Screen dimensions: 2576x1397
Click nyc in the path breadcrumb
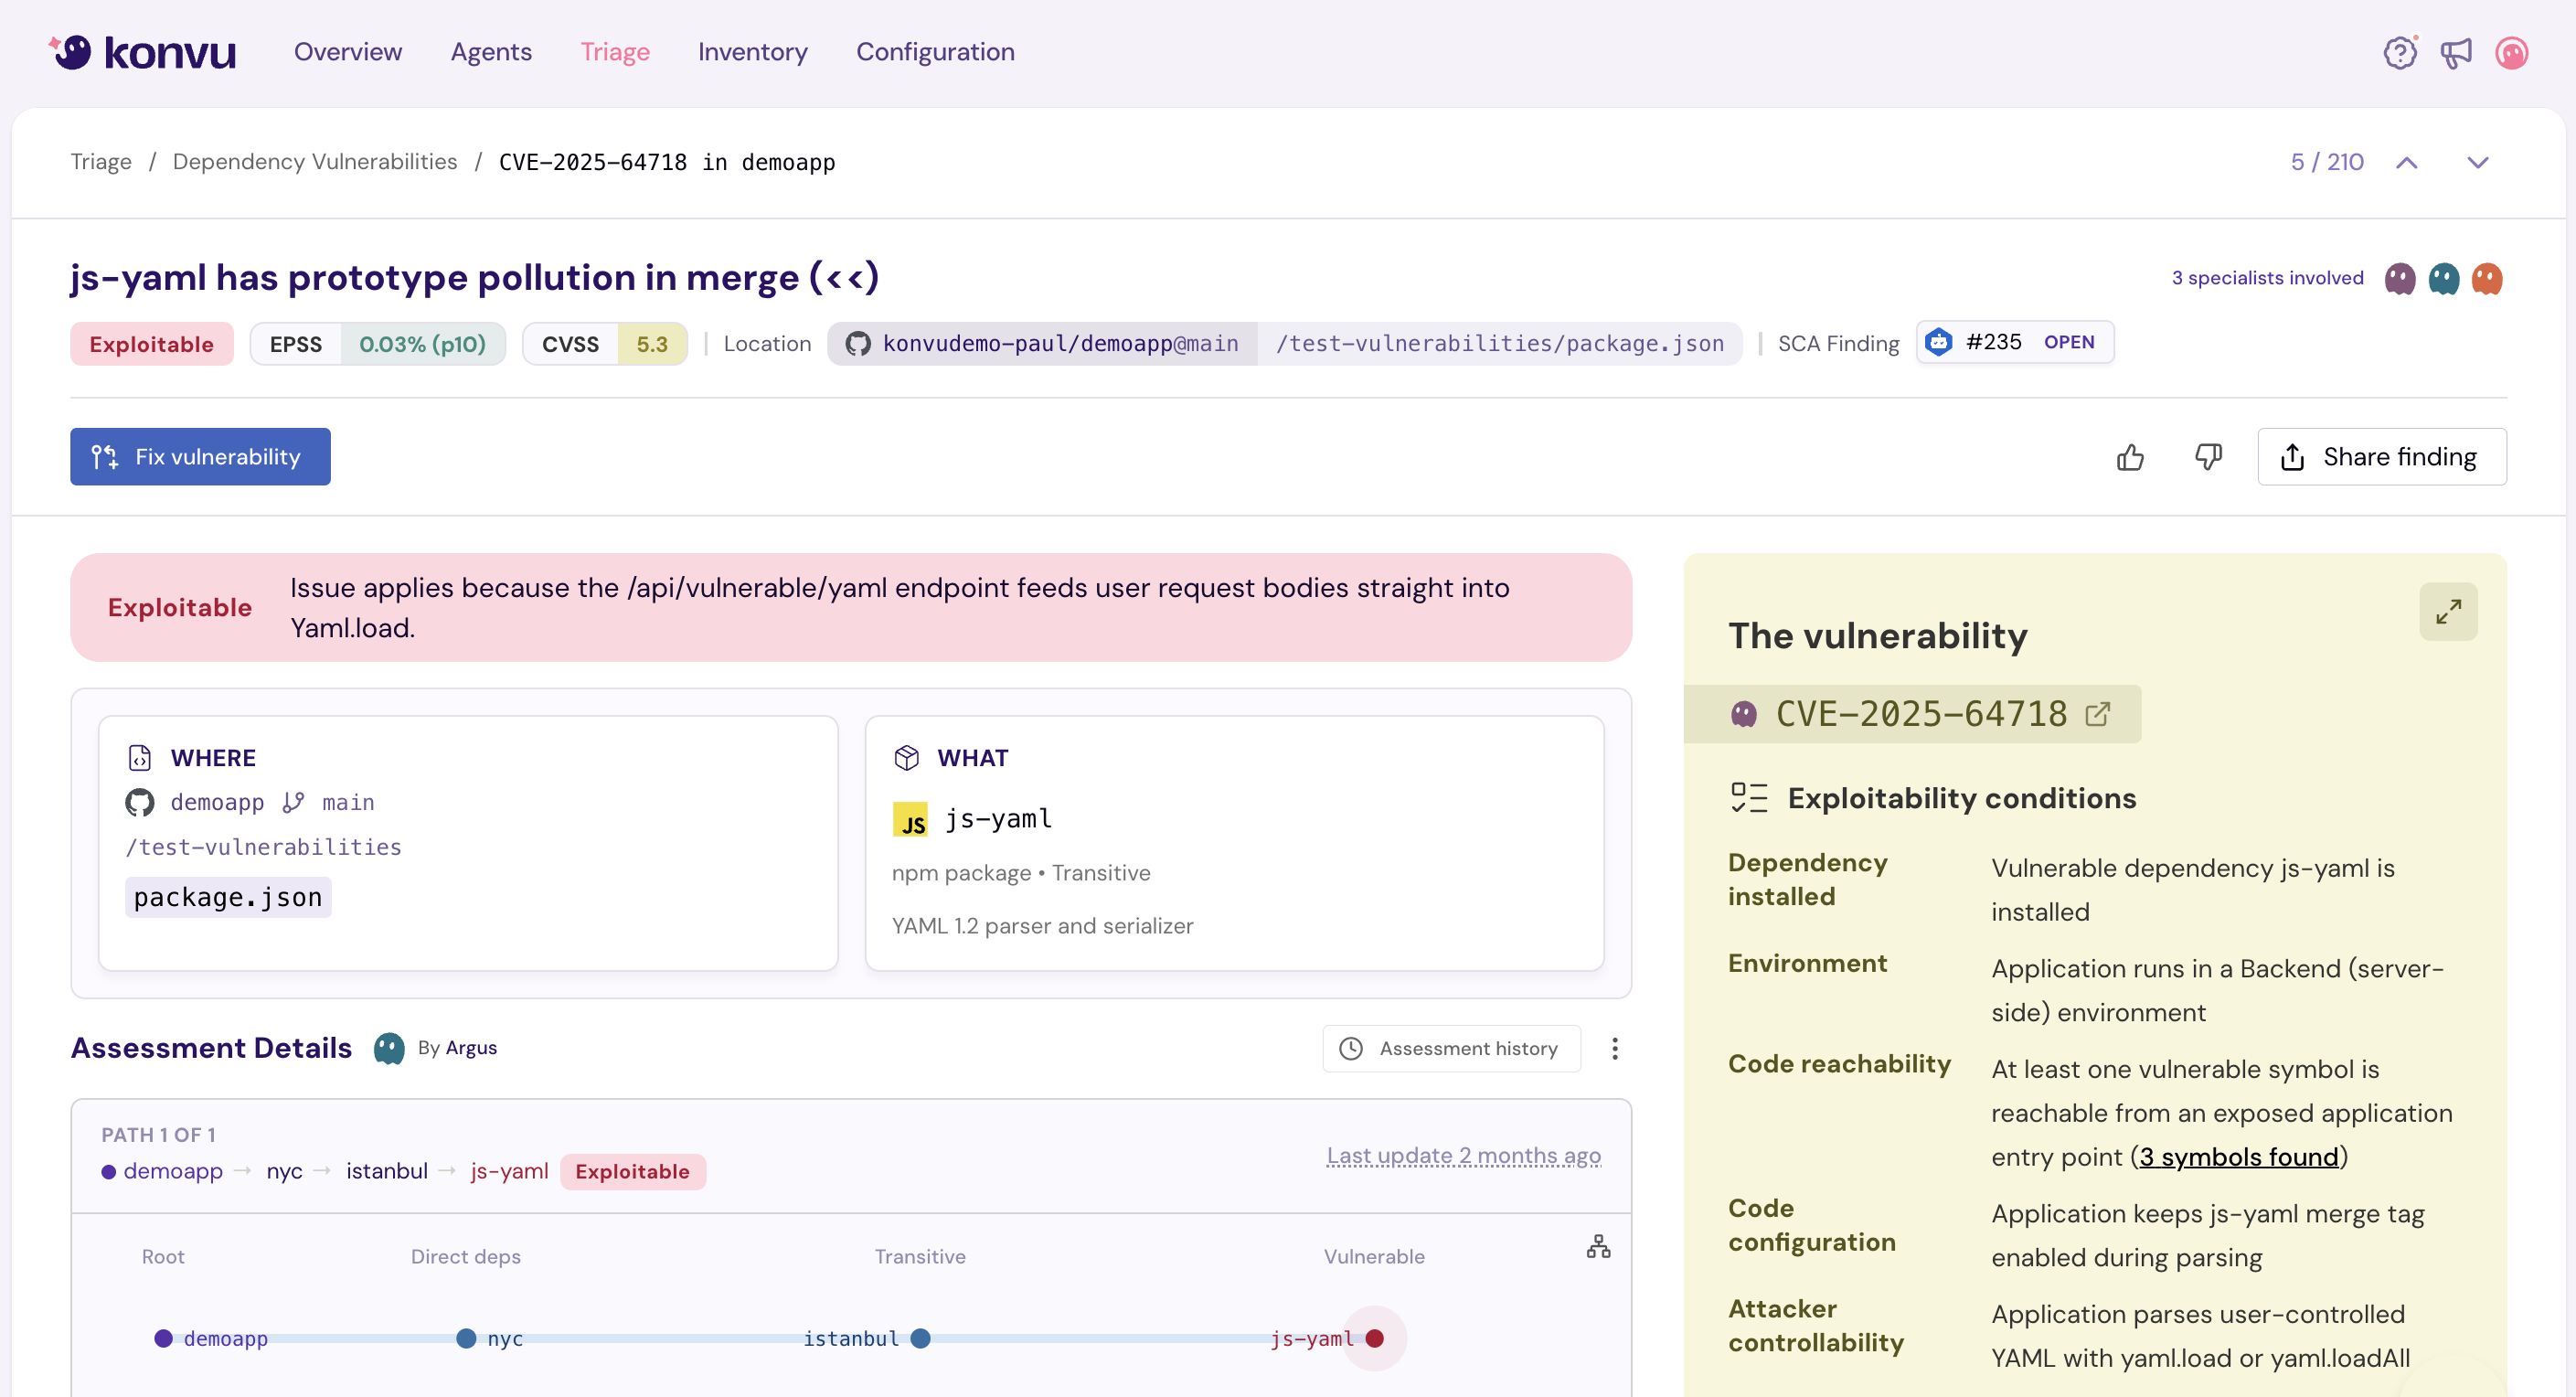pos(285,1171)
